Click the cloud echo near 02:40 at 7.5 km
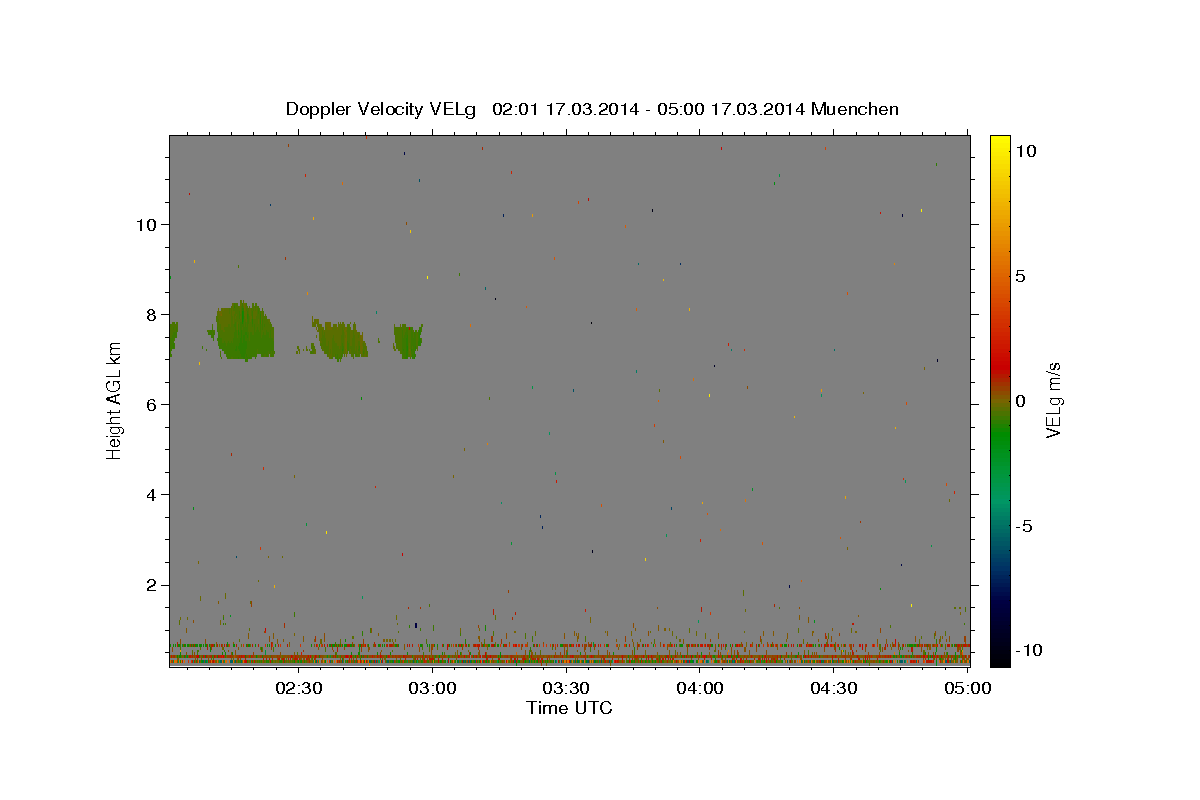The image size is (1200, 800). (340, 340)
